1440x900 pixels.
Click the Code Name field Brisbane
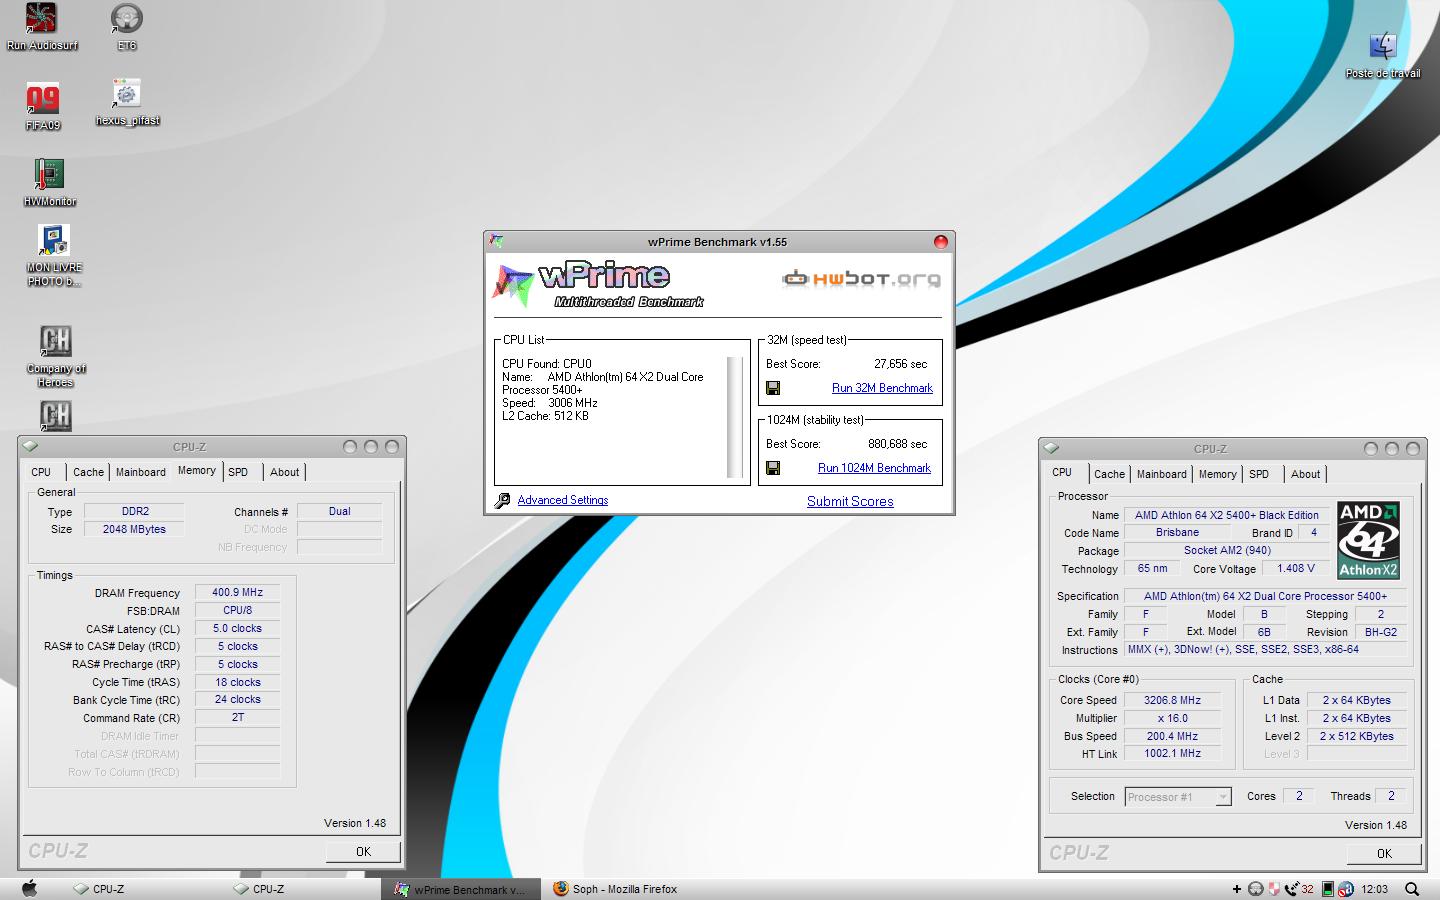coord(1177,532)
